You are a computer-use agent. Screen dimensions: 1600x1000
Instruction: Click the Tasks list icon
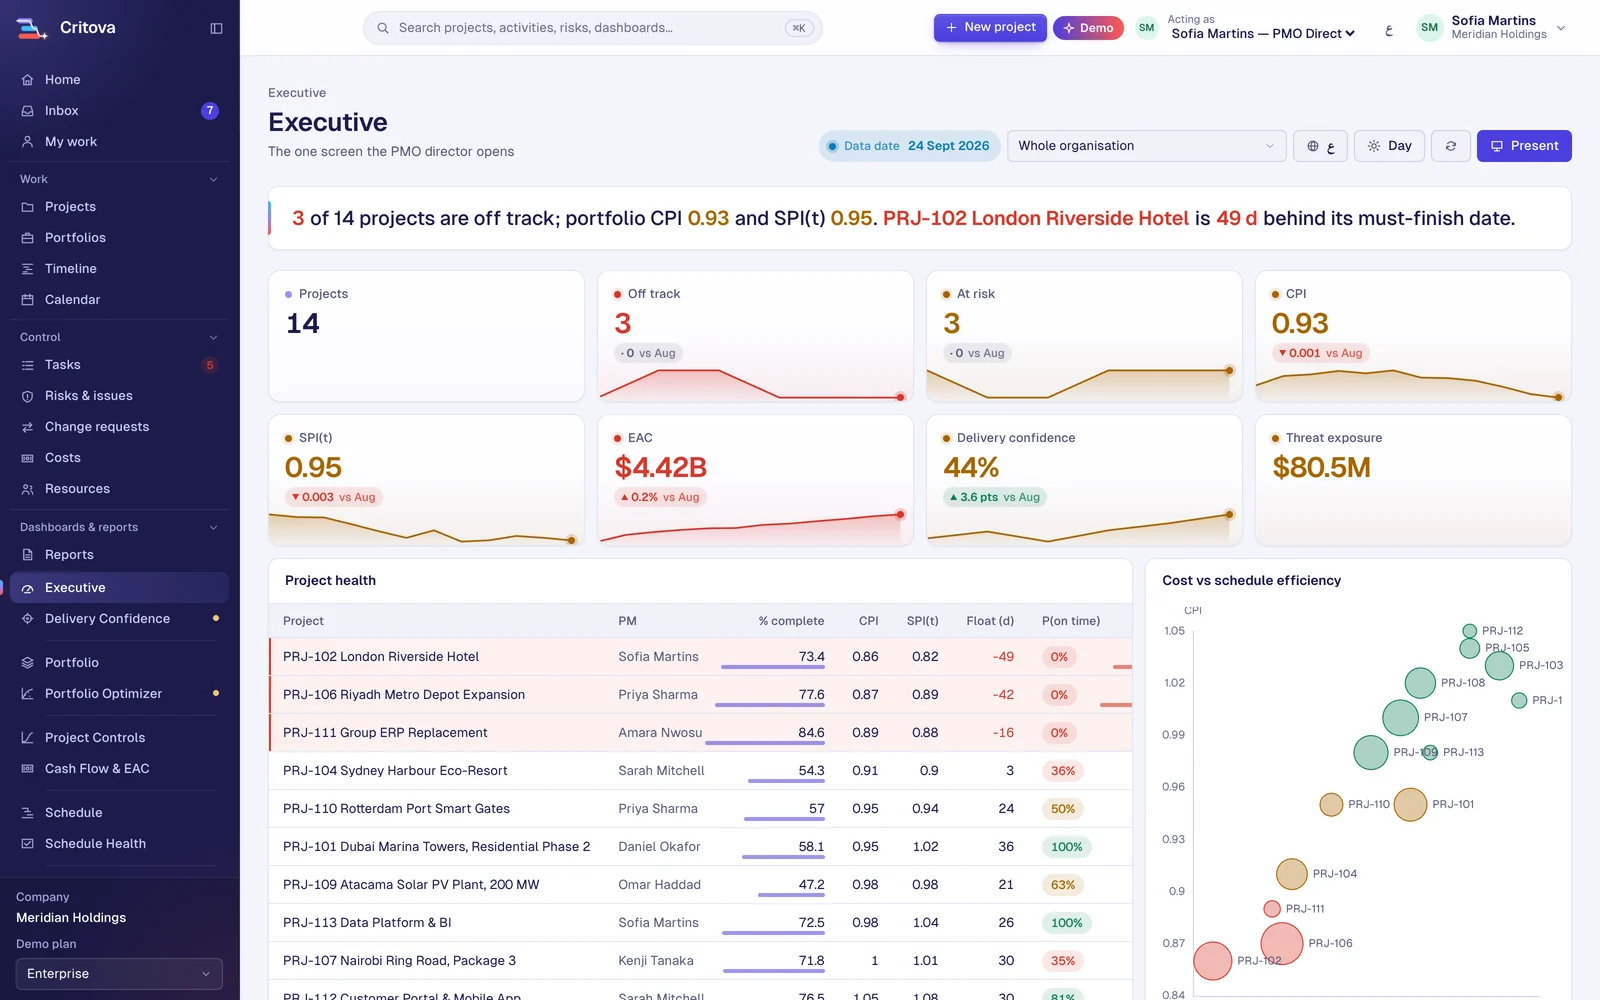click(28, 365)
